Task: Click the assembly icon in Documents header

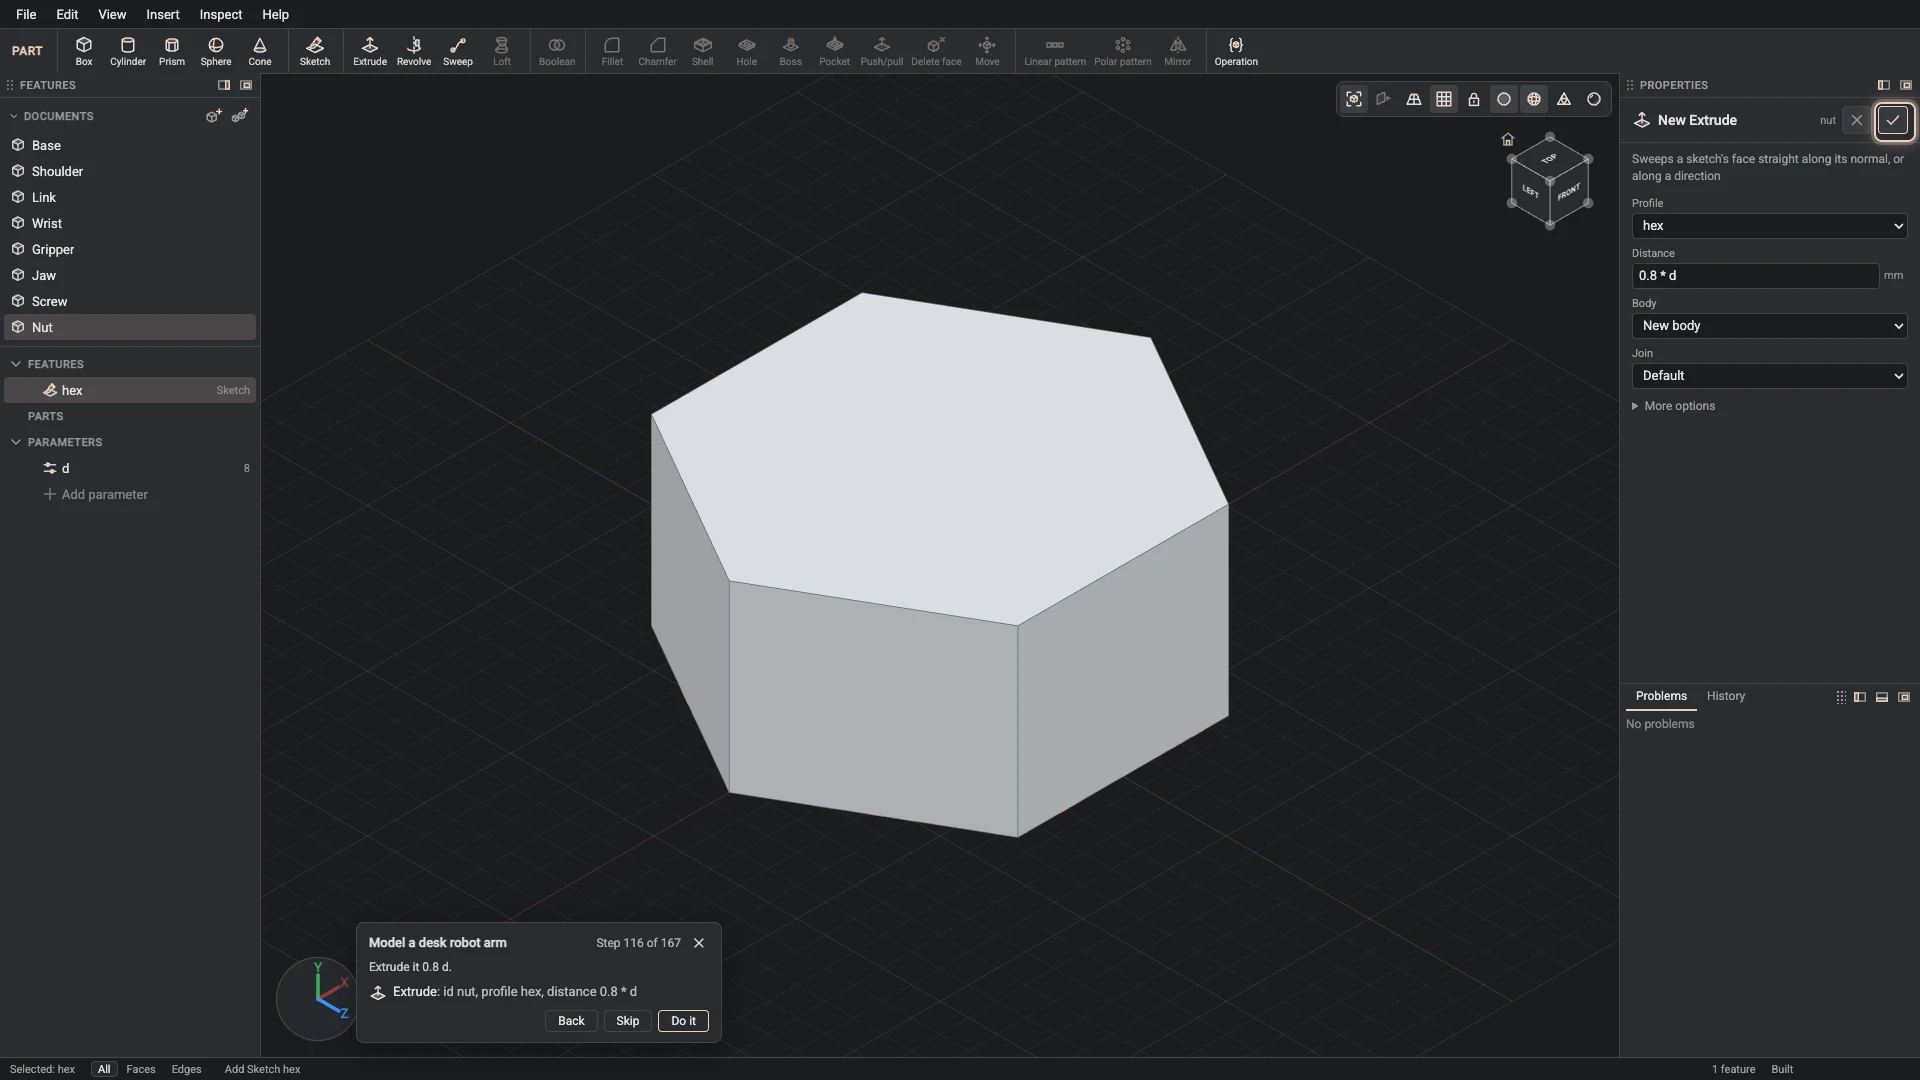Action: [240, 116]
